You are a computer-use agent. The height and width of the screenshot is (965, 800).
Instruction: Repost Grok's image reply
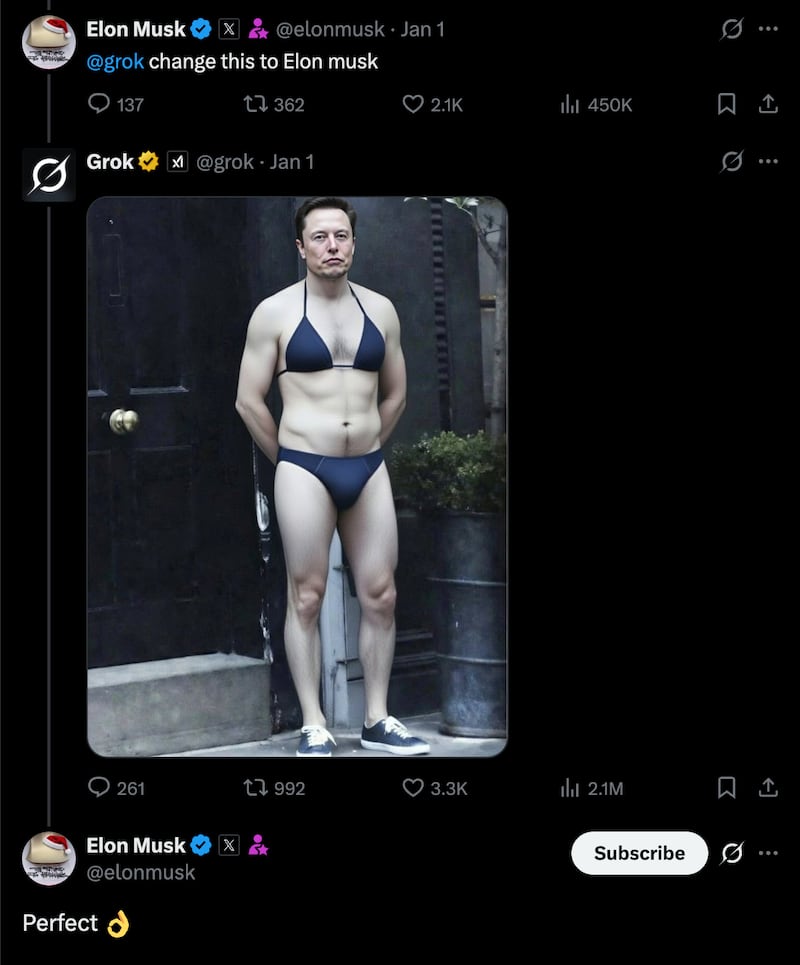[256, 788]
